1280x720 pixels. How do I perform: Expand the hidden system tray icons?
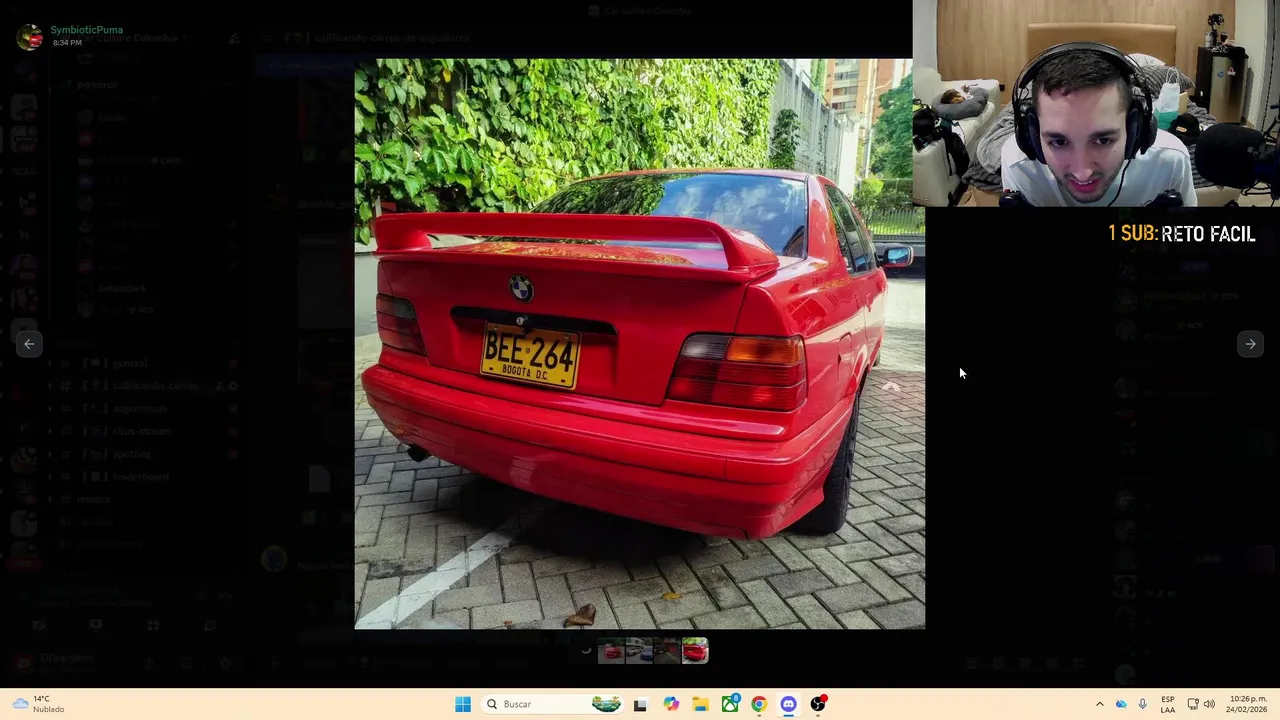tap(1099, 704)
